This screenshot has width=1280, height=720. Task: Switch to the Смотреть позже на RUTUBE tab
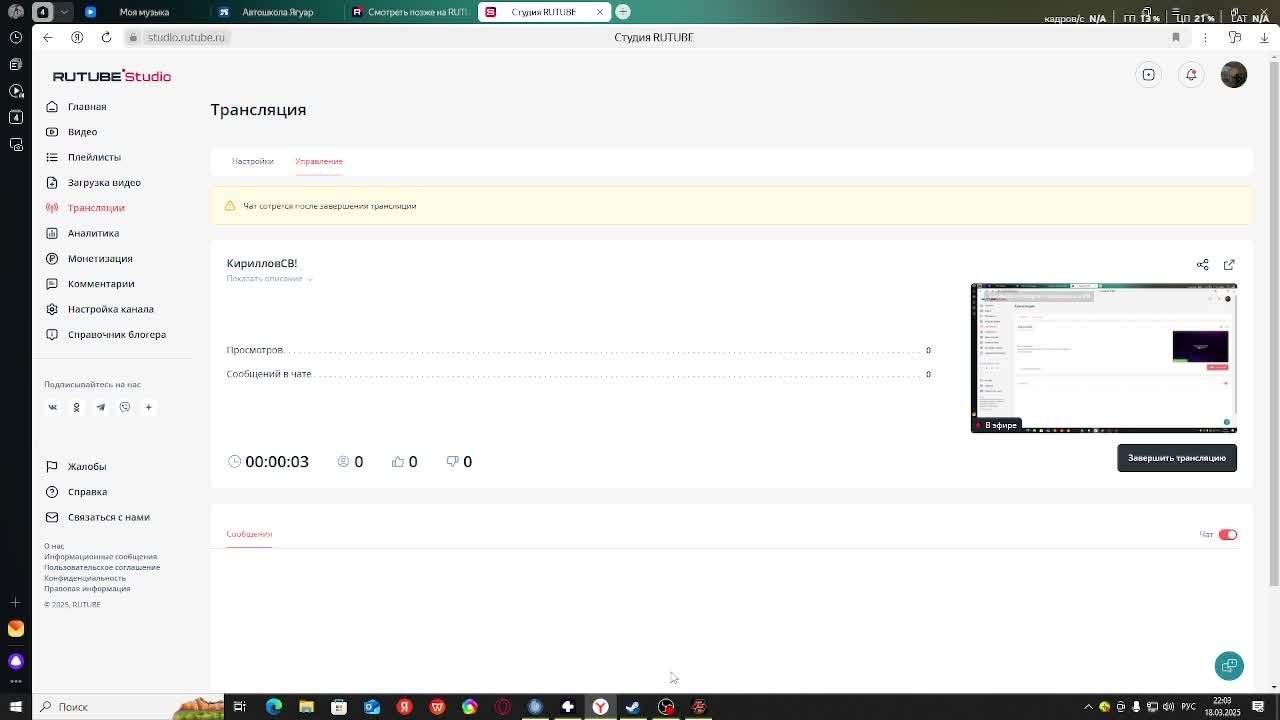411,12
